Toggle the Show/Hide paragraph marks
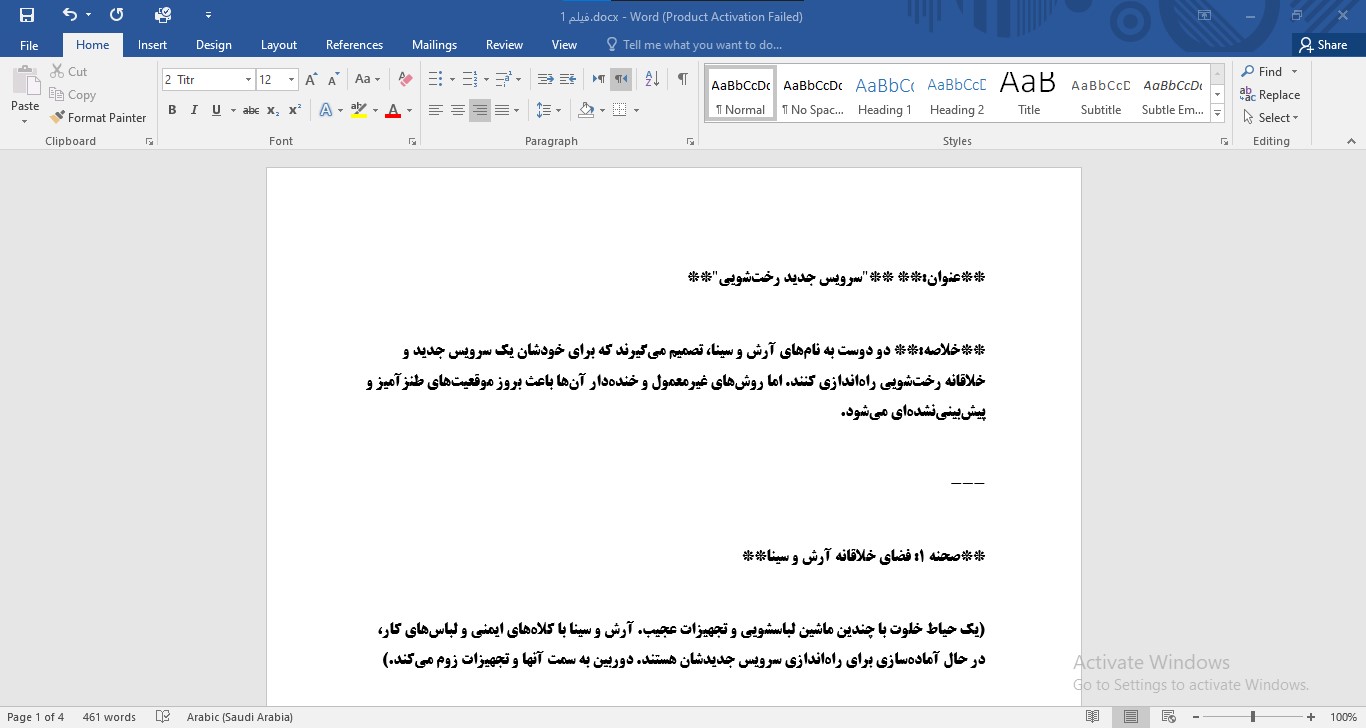This screenshot has width=1366, height=728. click(684, 78)
